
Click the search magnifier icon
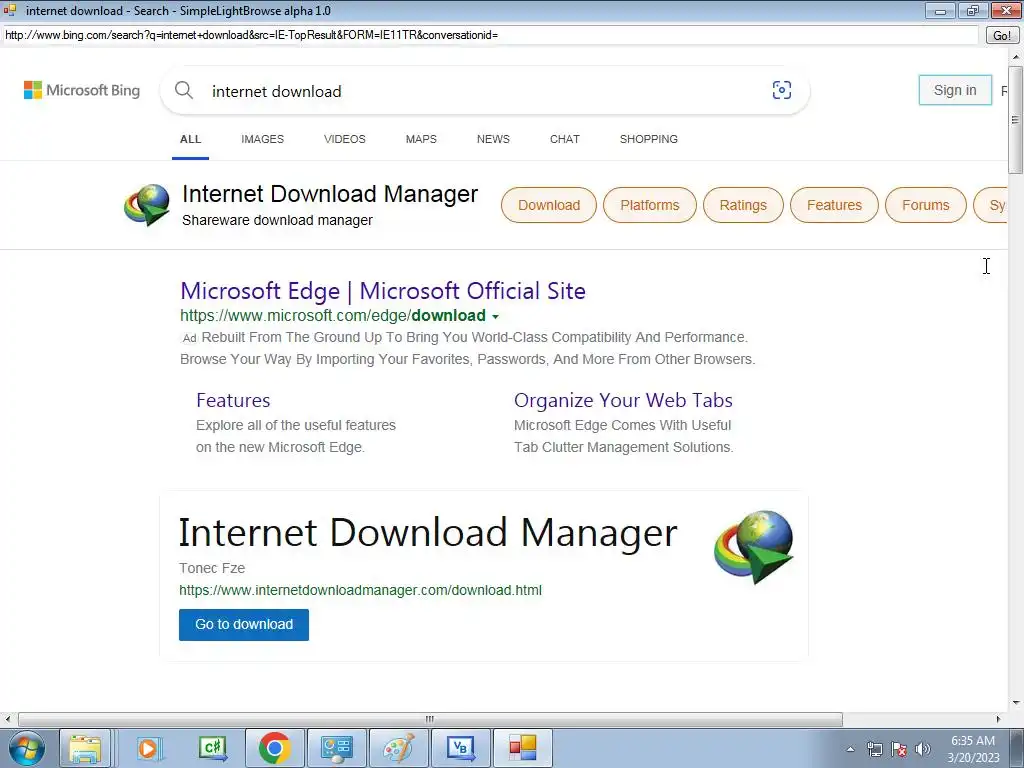[184, 90]
